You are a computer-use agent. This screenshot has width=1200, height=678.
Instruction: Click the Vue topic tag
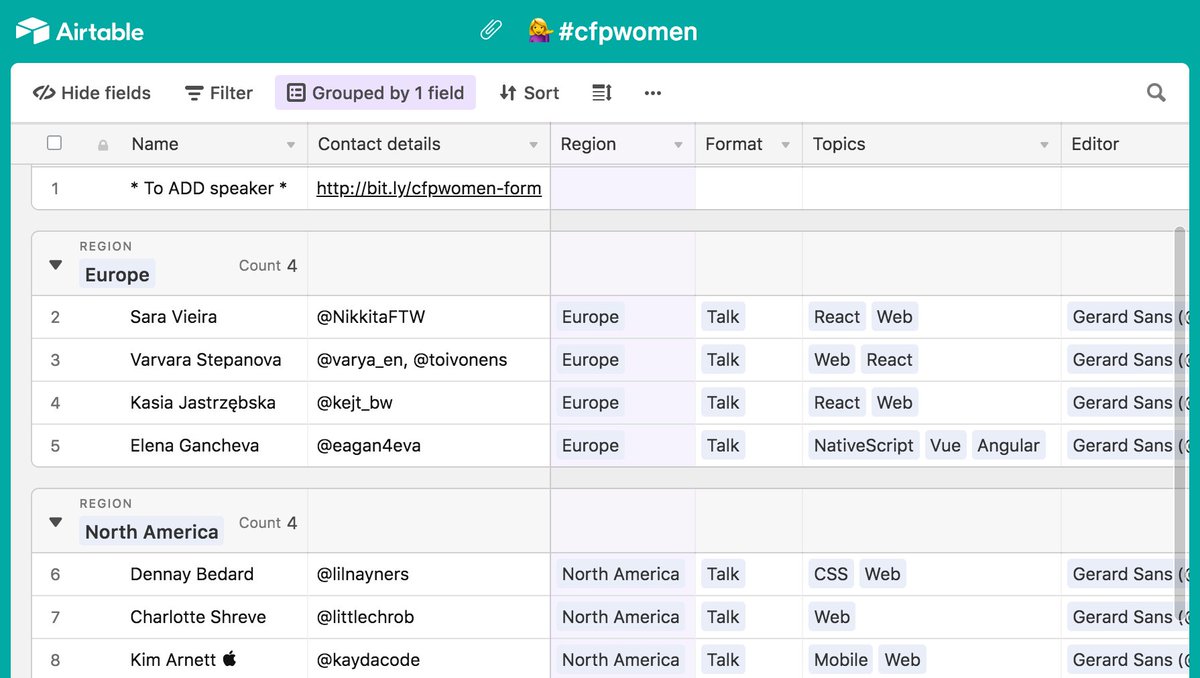coord(945,446)
